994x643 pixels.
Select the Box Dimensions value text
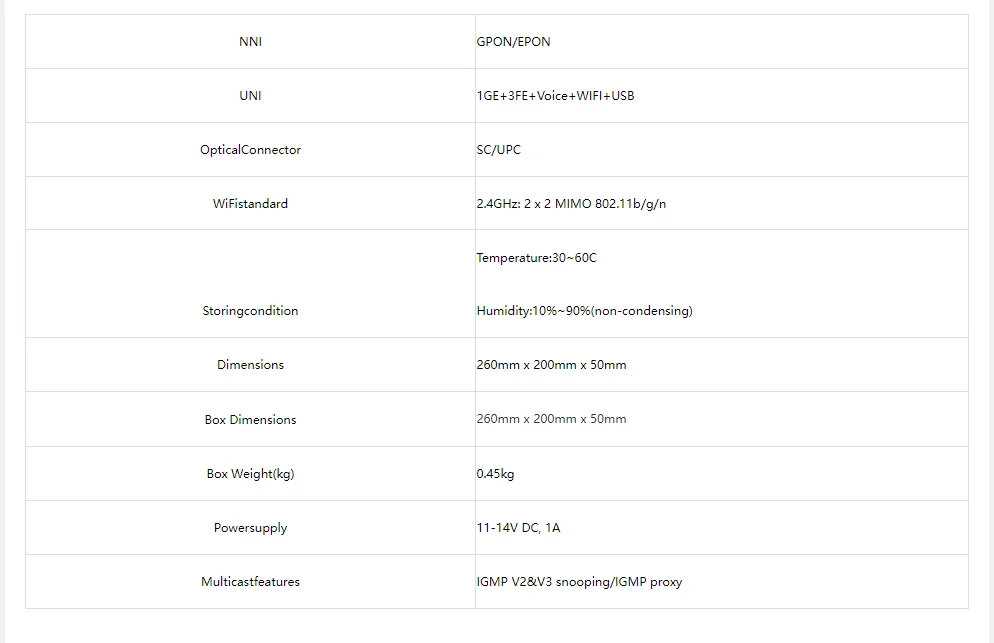pos(552,419)
